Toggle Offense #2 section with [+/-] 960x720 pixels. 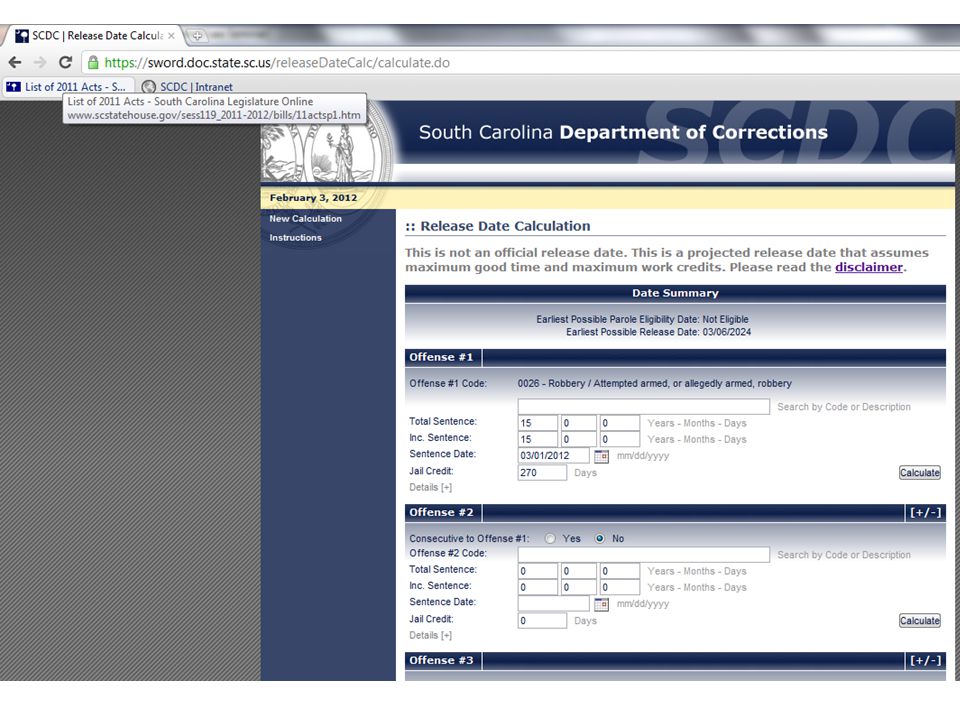pyautogui.click(x=925, y=512)
